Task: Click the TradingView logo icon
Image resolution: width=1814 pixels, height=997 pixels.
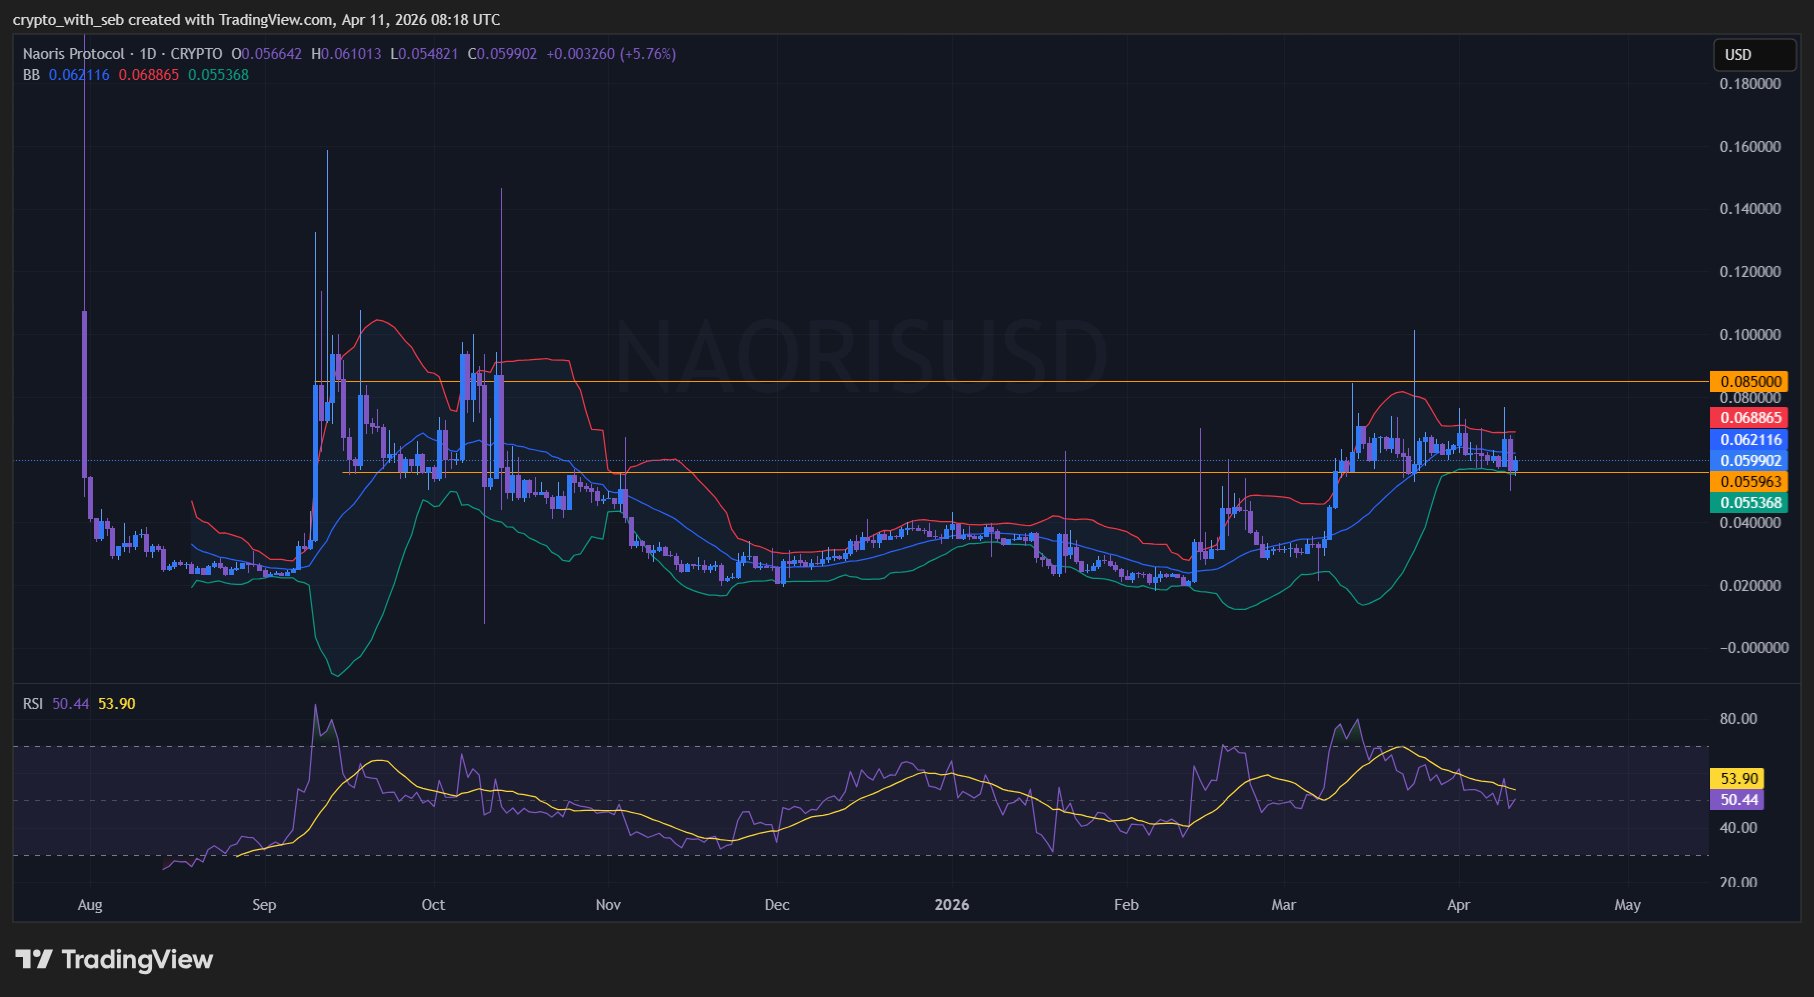Action: (34, 960)
